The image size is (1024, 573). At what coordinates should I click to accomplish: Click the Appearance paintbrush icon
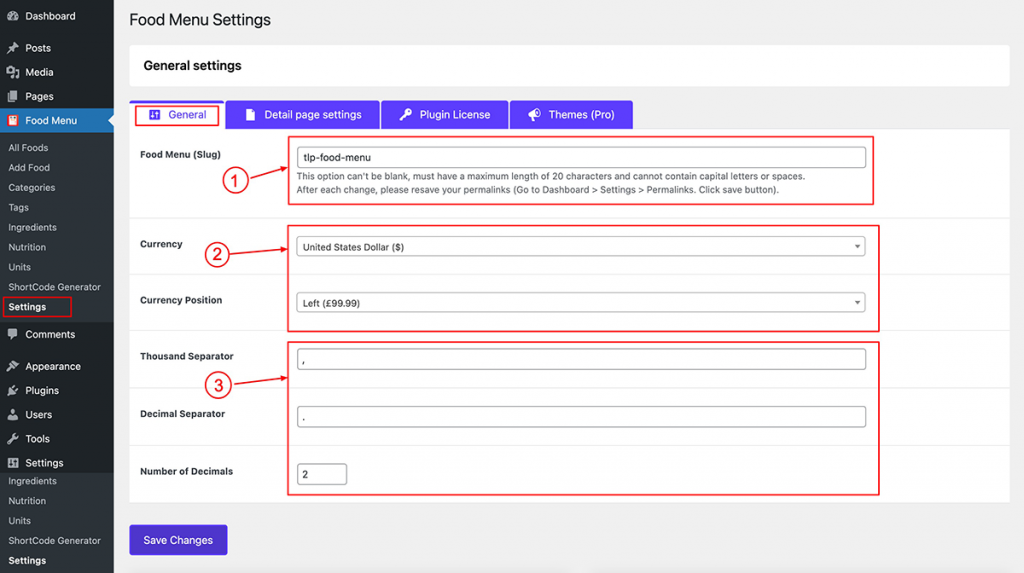[x=13, y=366]
